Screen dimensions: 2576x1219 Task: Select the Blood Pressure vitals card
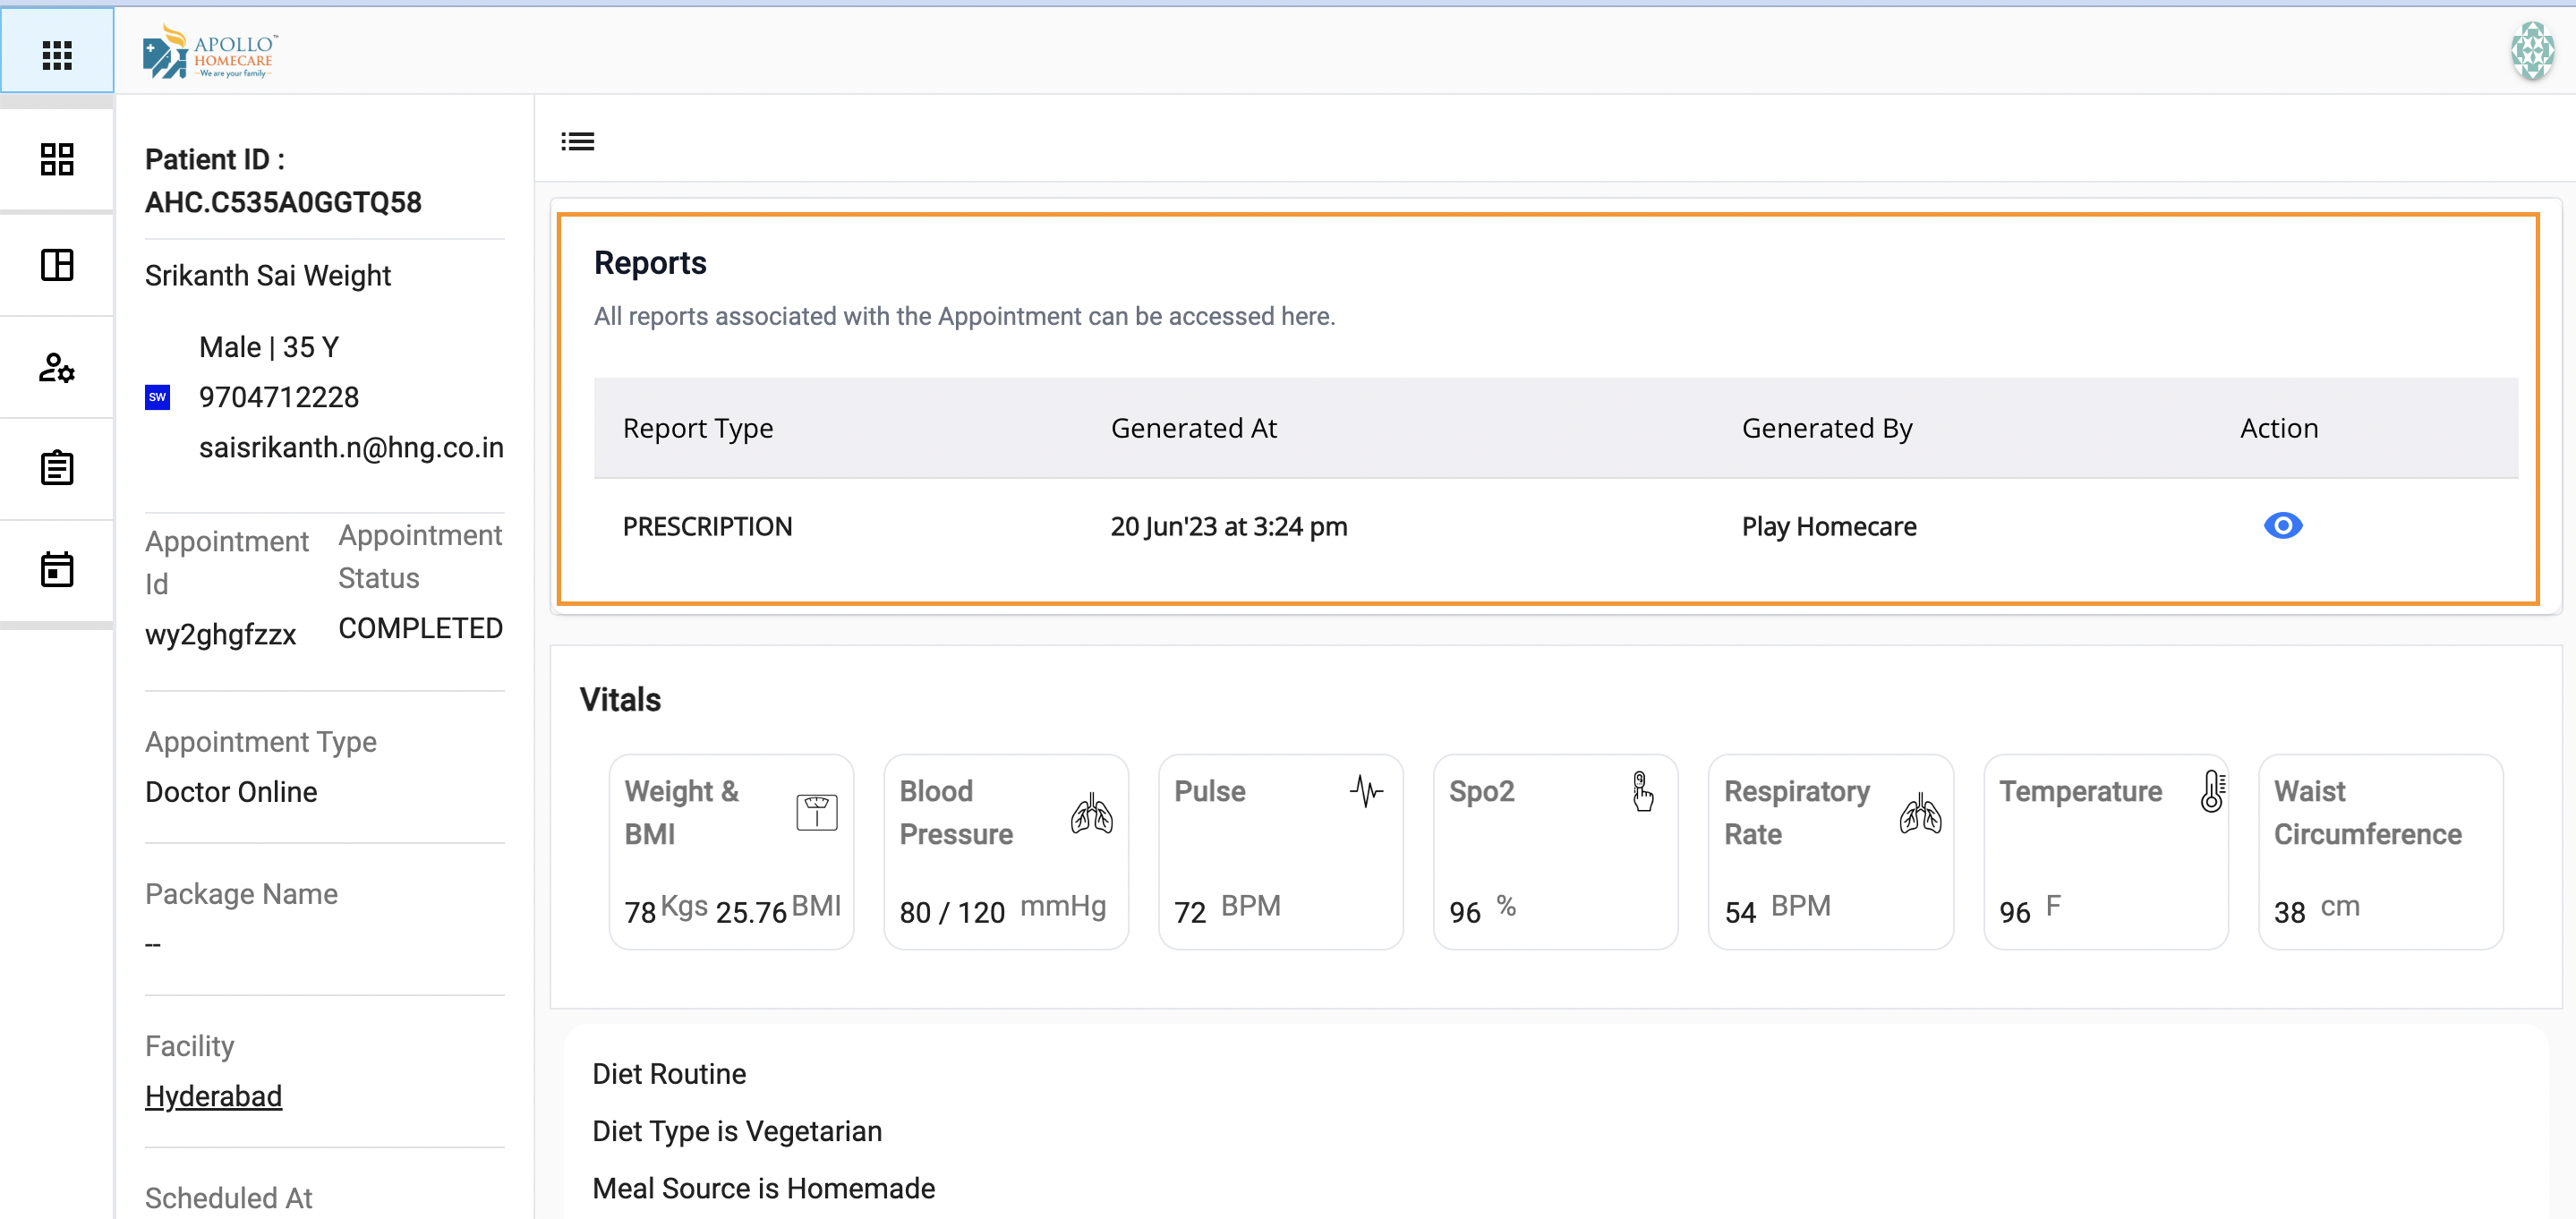(1005, 851)
